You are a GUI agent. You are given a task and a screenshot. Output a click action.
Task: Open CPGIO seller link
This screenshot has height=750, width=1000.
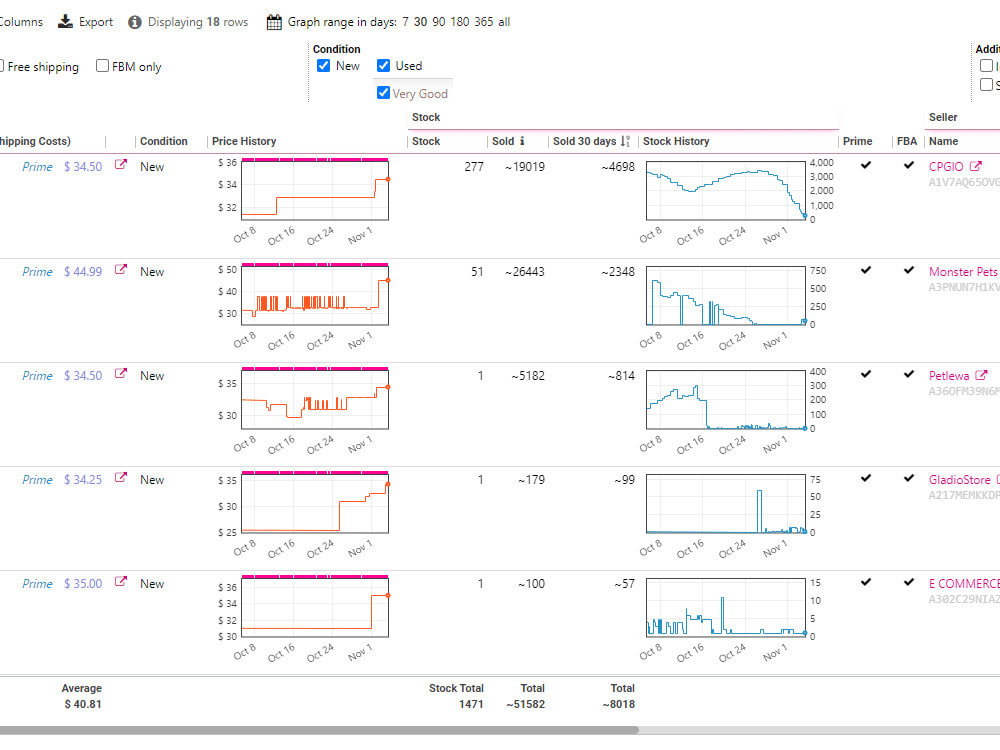(946, 166)
